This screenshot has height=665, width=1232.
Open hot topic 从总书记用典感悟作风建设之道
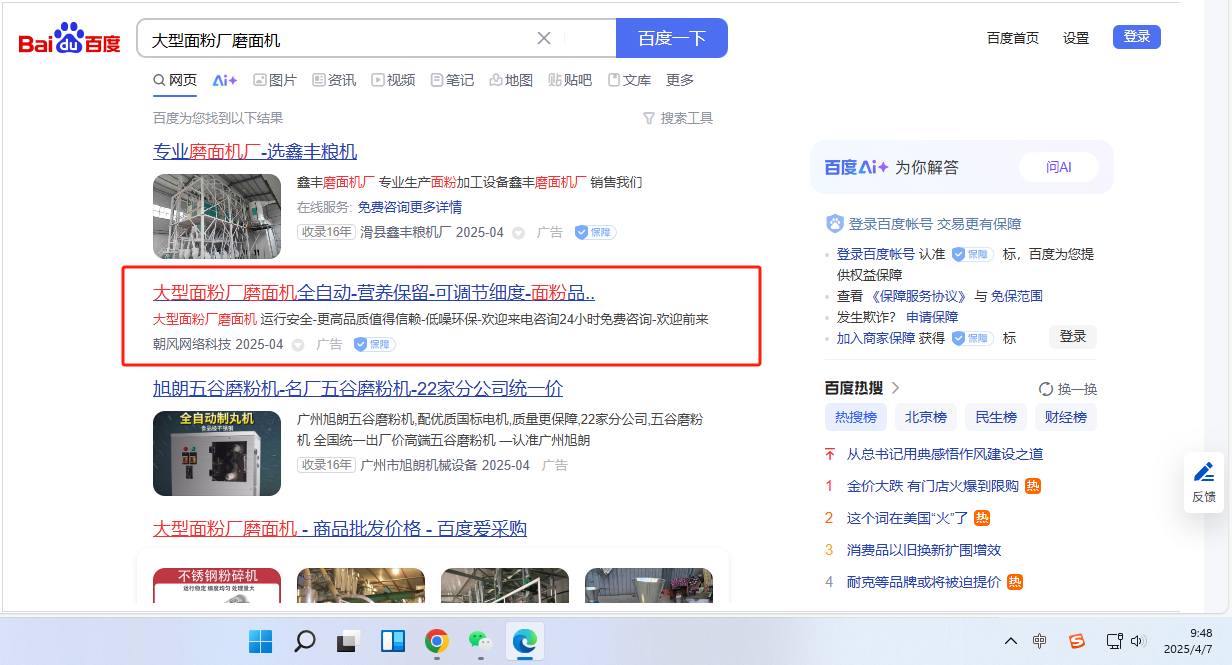pos(945,454)
